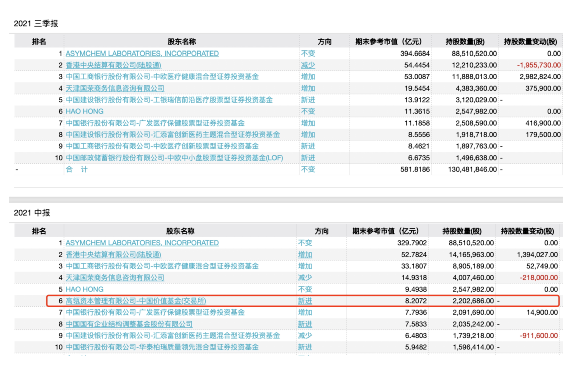Select 排名 column header in 中报 table

pyautogui.click(x=39, y=231)
